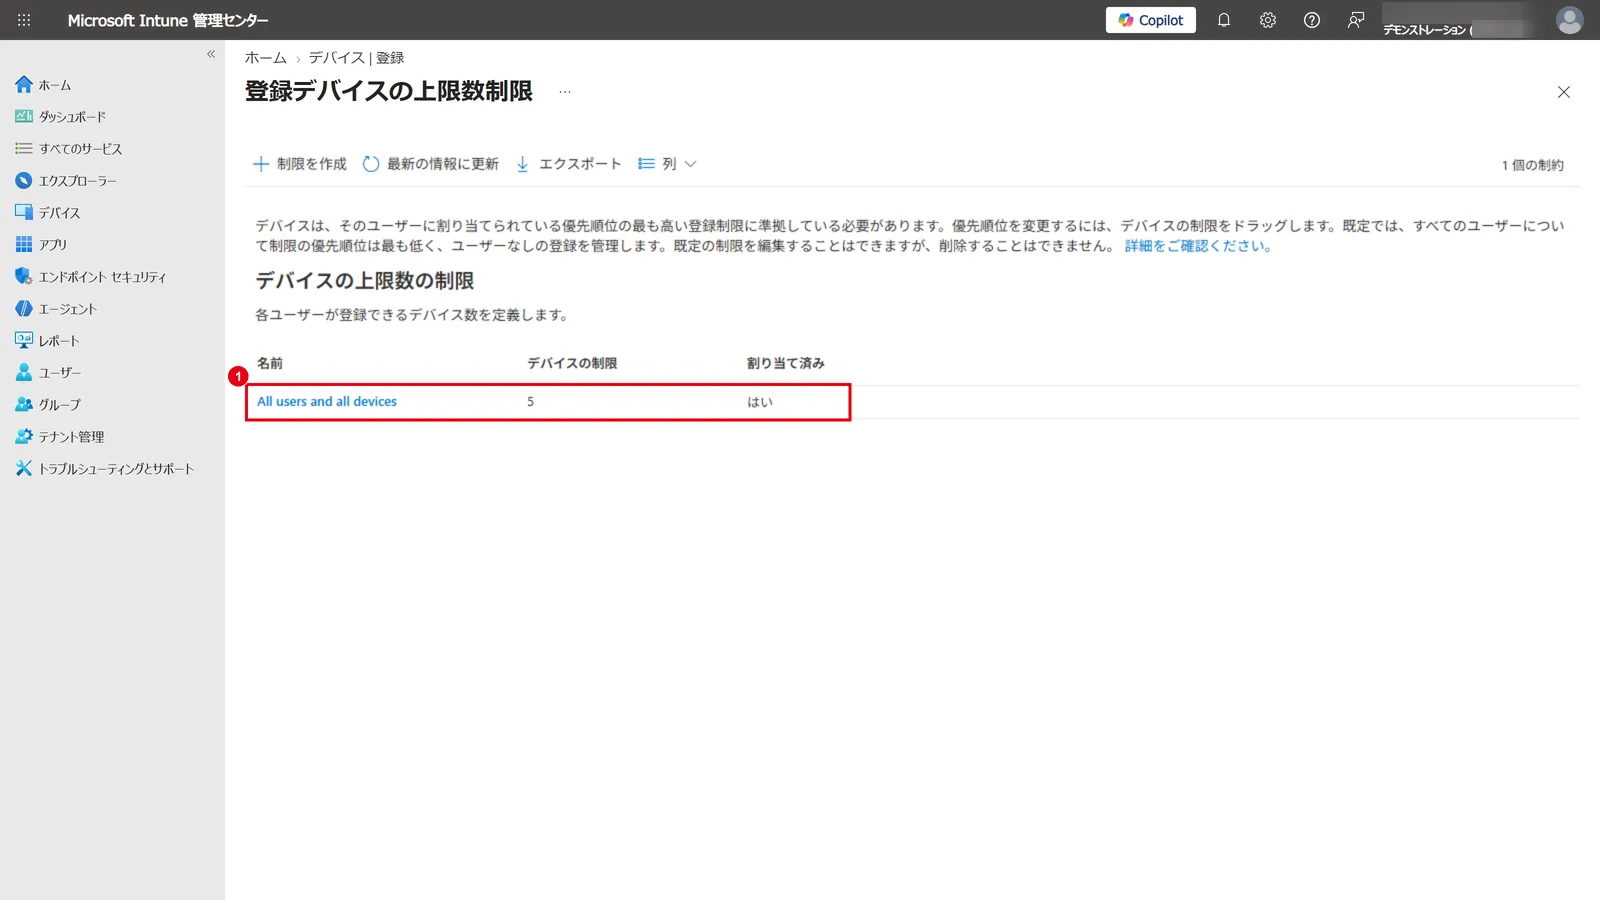Click the 1 個の制約 count text

click(x=1533, y=165)
